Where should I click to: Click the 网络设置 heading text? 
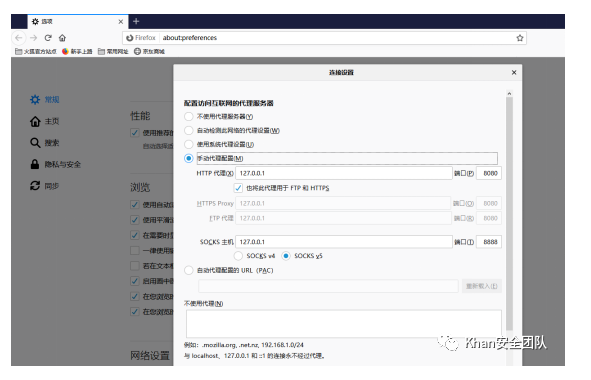[x=150, y=355]
